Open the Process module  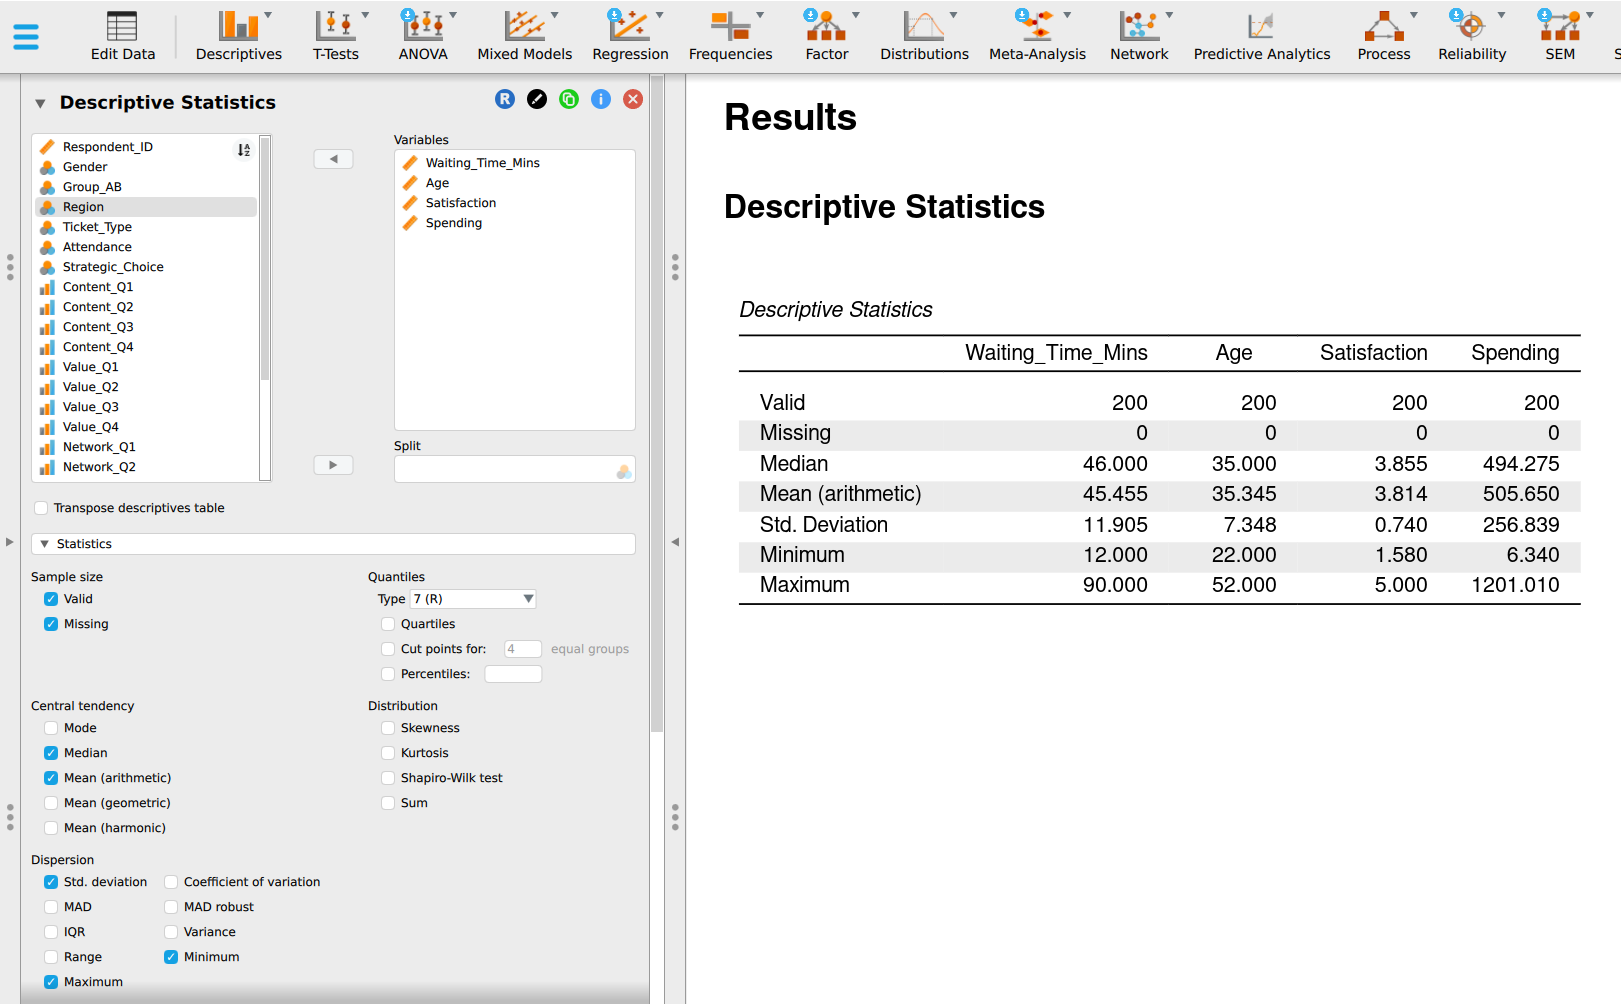(x=1384, y=36)
